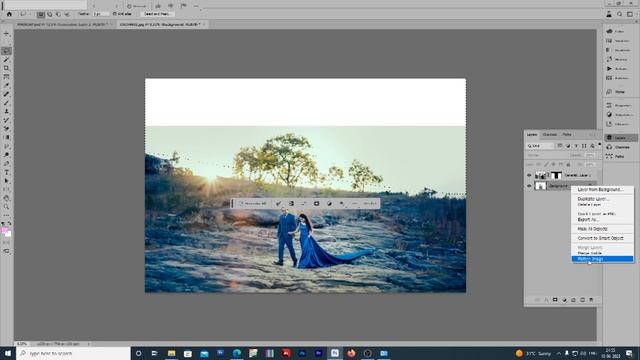Viewport: 640px width, 360px height.
Task: Toggle the Anti-alias checkbox
Action: 115,14
